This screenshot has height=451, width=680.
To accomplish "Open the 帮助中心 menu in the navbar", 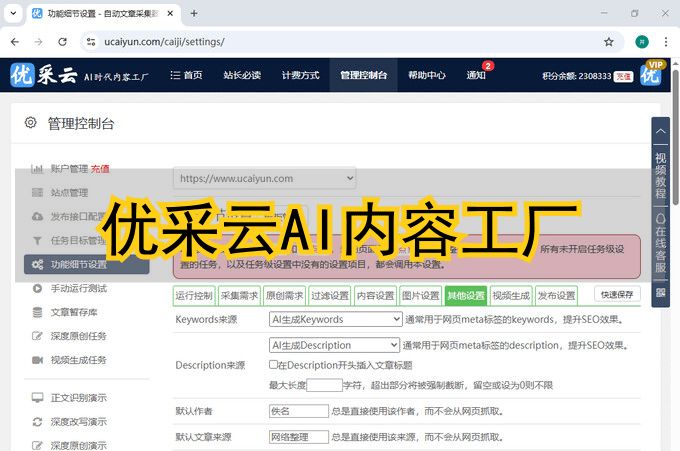I will (426, 75).
